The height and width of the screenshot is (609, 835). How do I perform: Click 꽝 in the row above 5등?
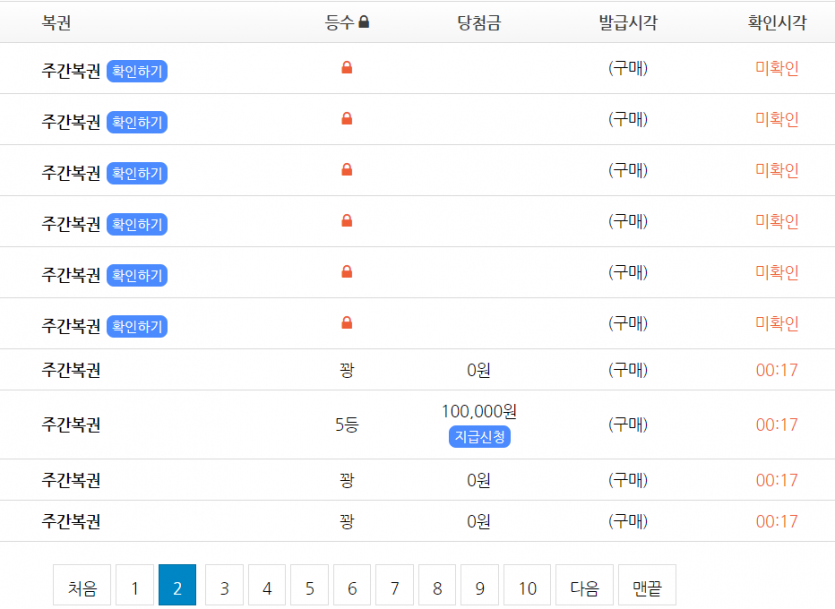click(347, 369)
